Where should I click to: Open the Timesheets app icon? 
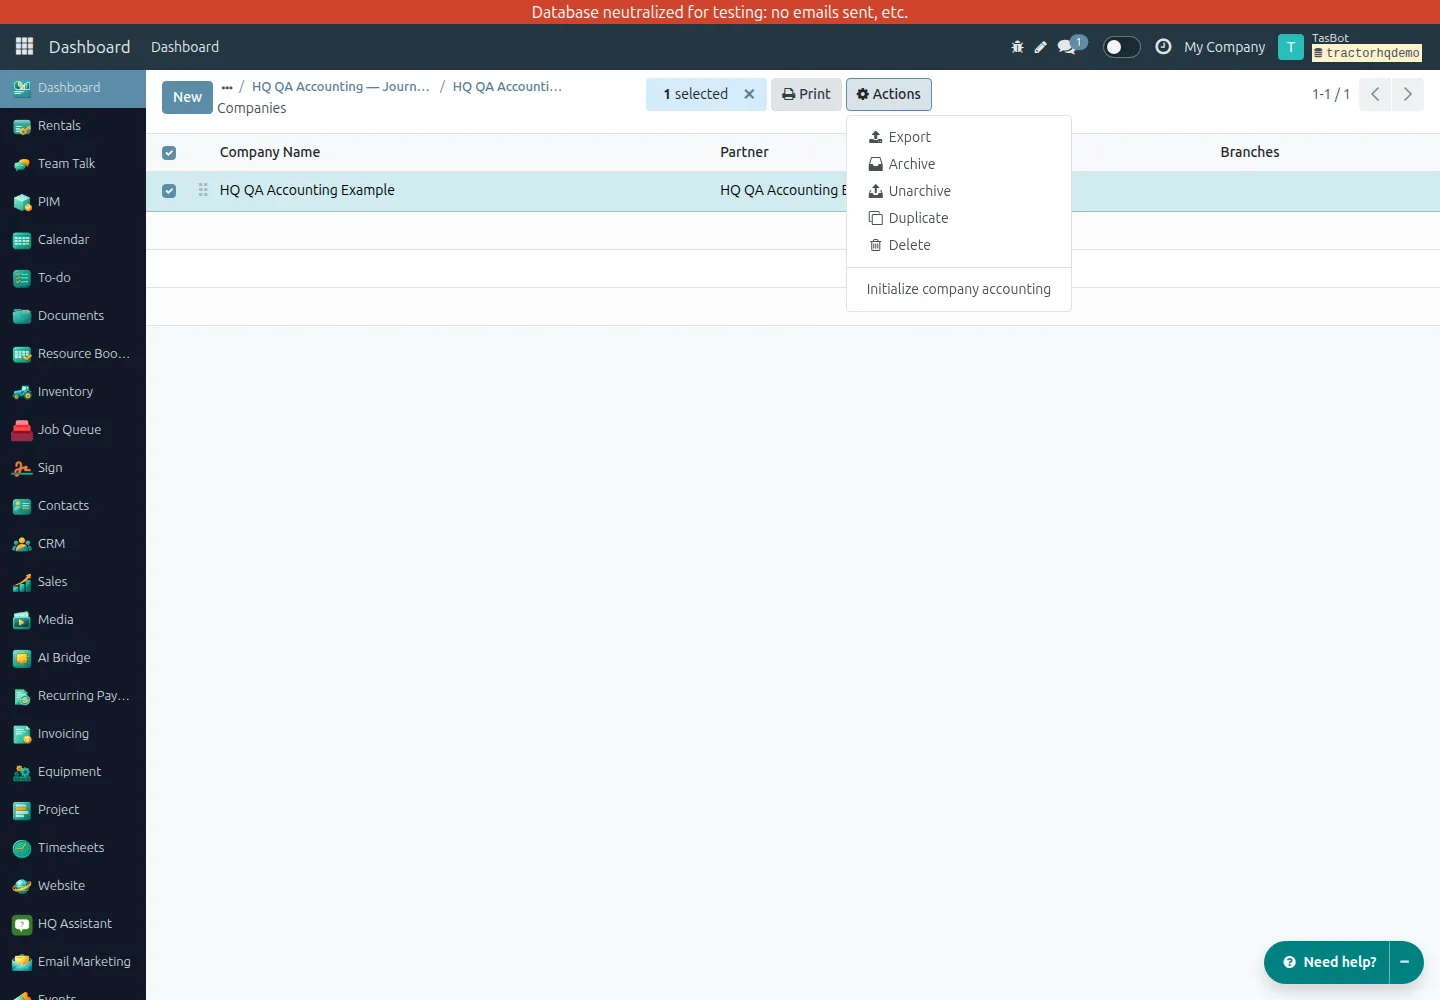(22, 848)
